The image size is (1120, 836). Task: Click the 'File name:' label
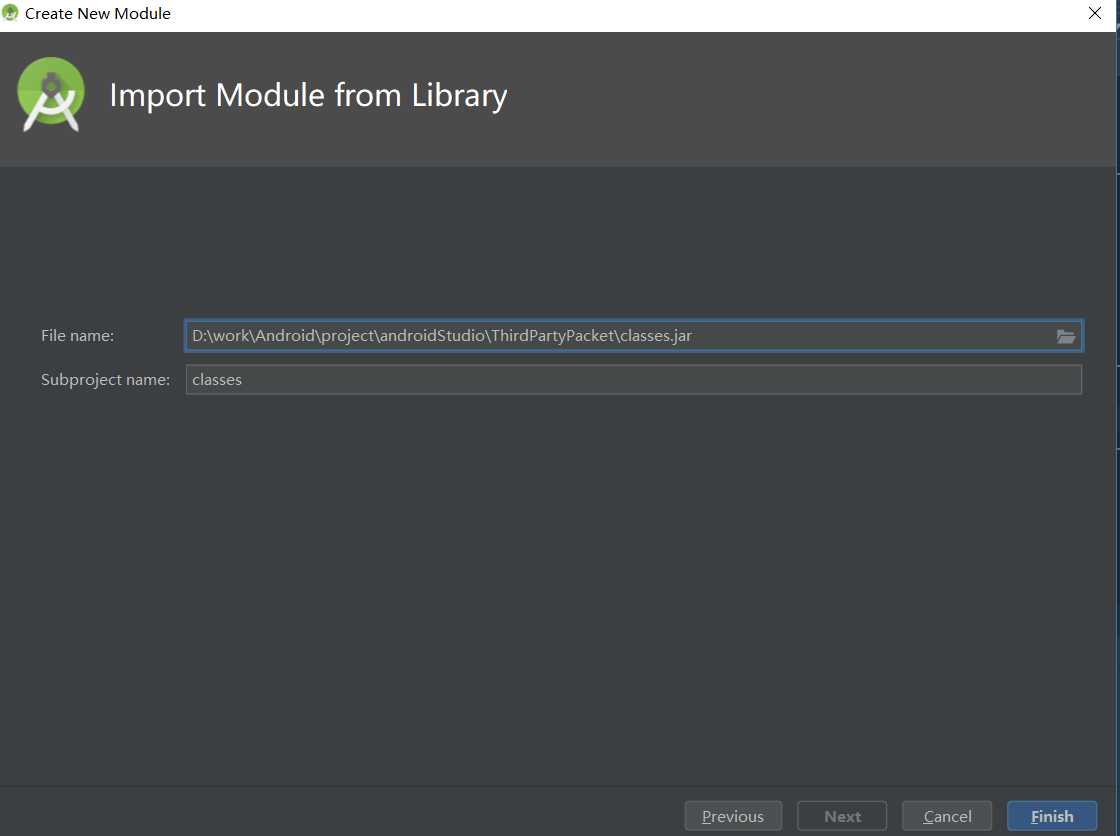pyautogui.click(x=77, y=336)
